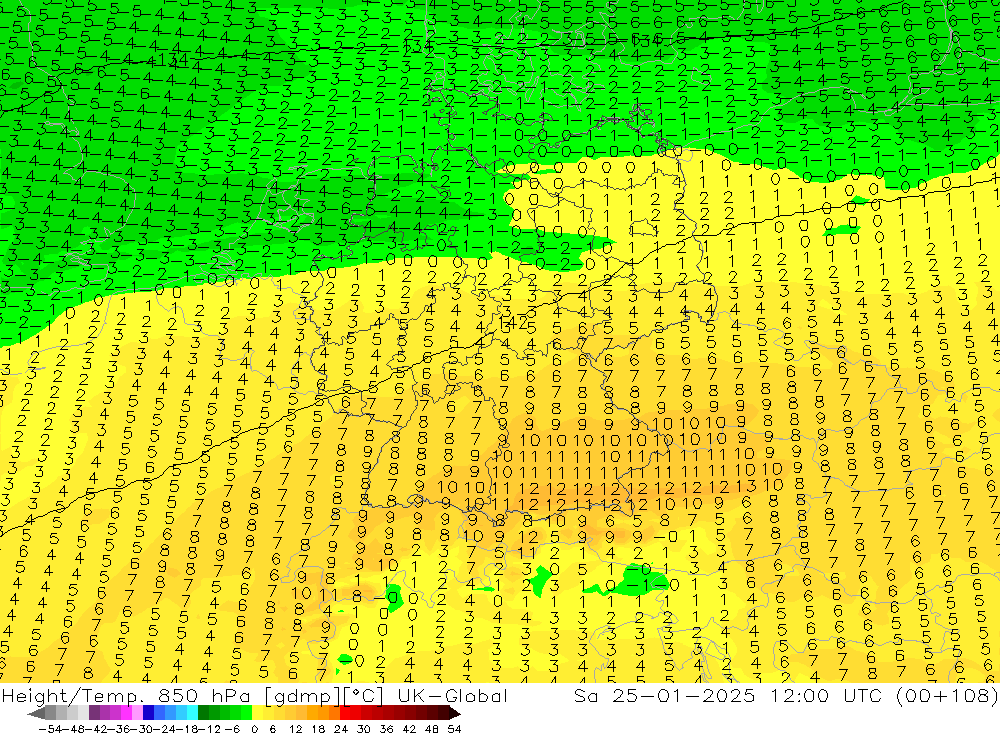Click the "142" contour label on map
1000x733 pixels.
[514, 323]
